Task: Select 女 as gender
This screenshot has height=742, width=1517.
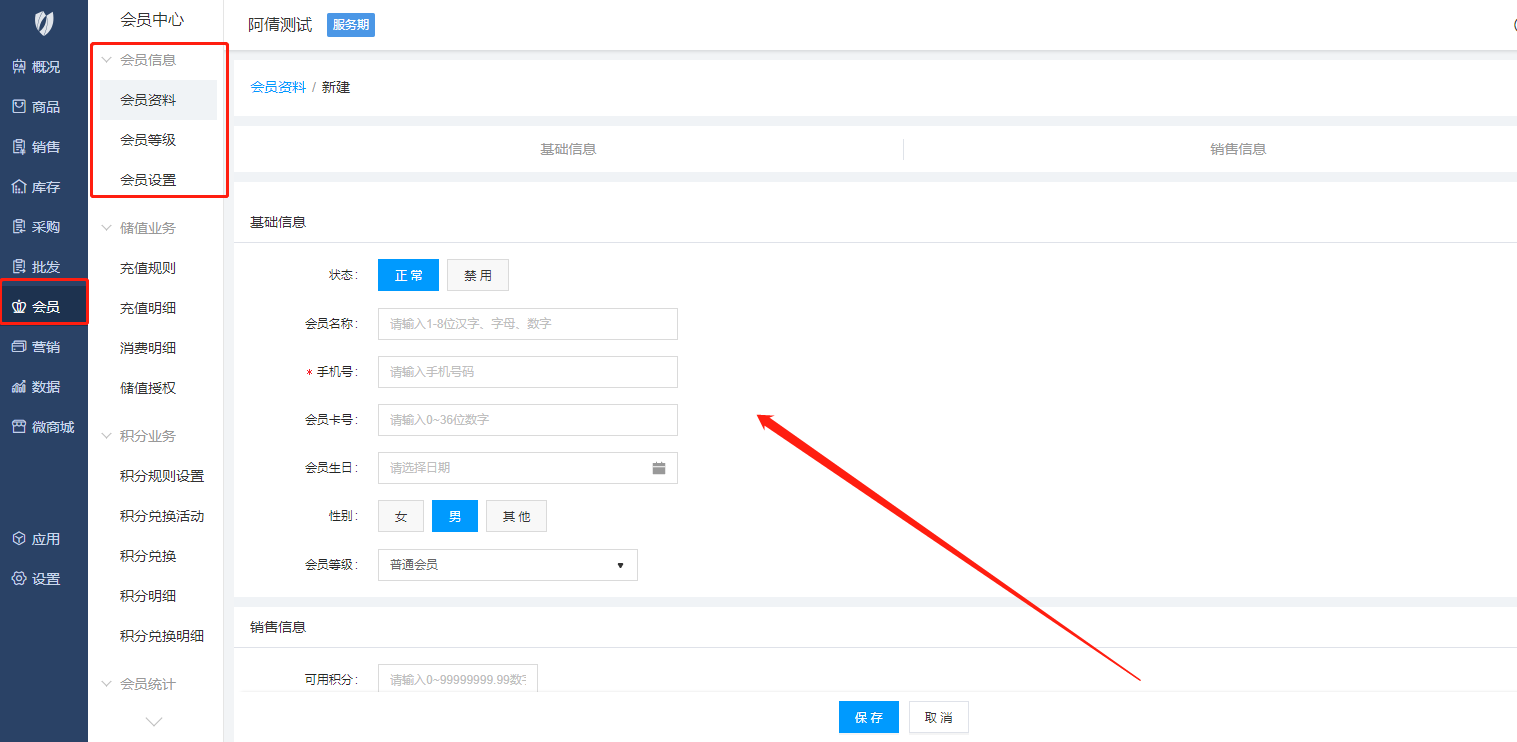Action: (401, 517)
